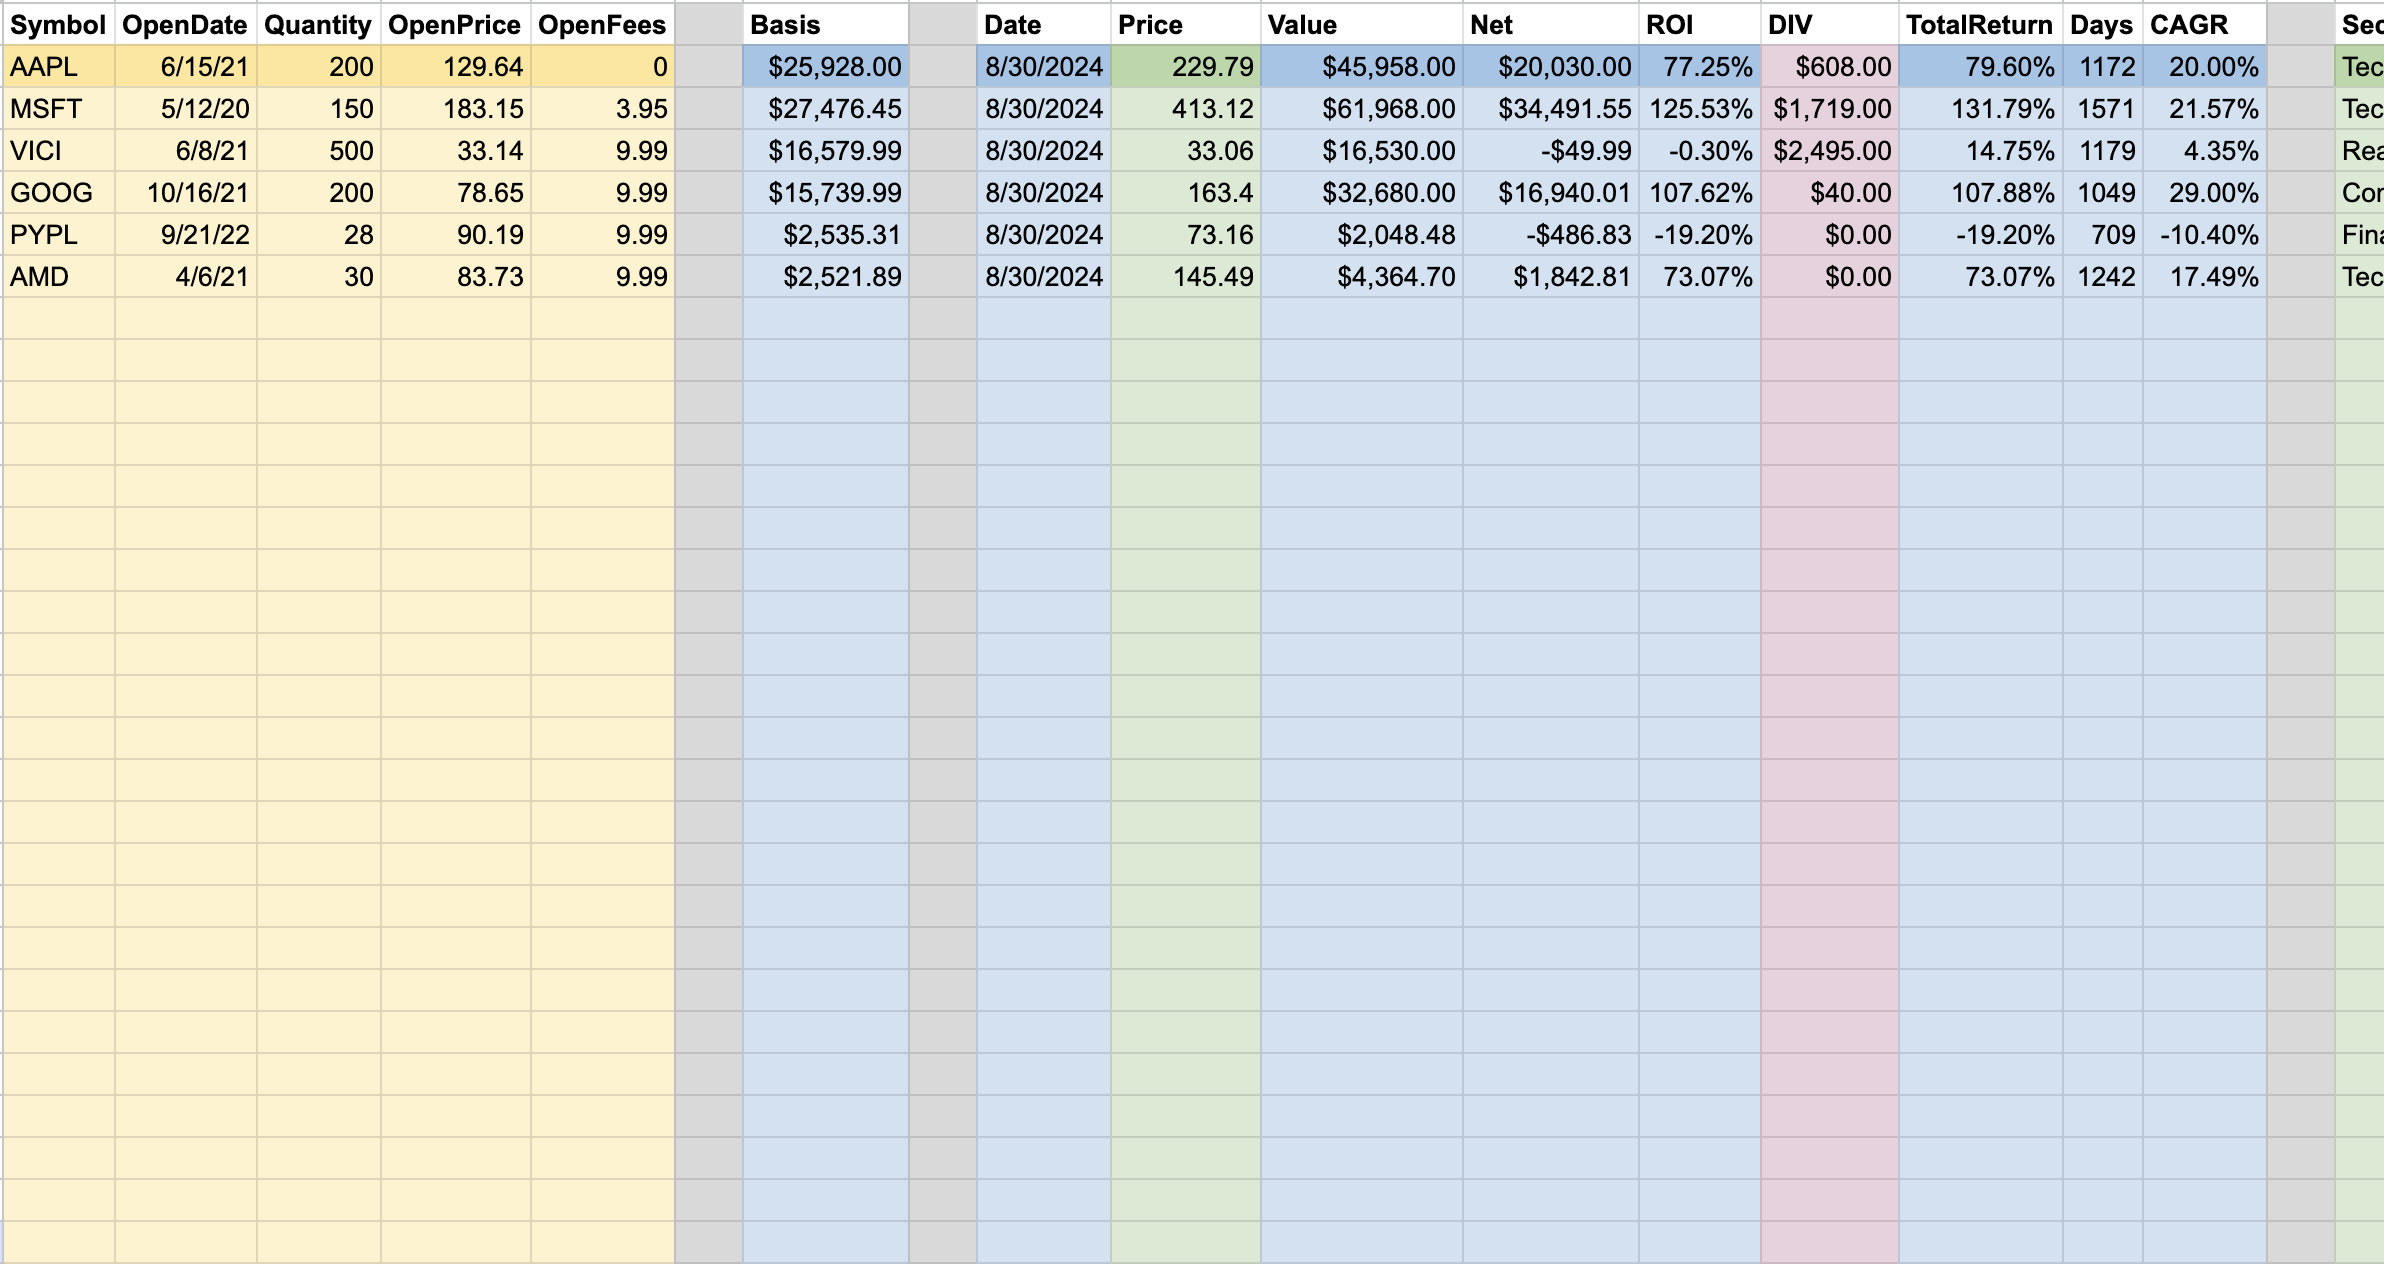Select the AAPL symbol cell
2384x1264 pixels.
coord(59,67)
